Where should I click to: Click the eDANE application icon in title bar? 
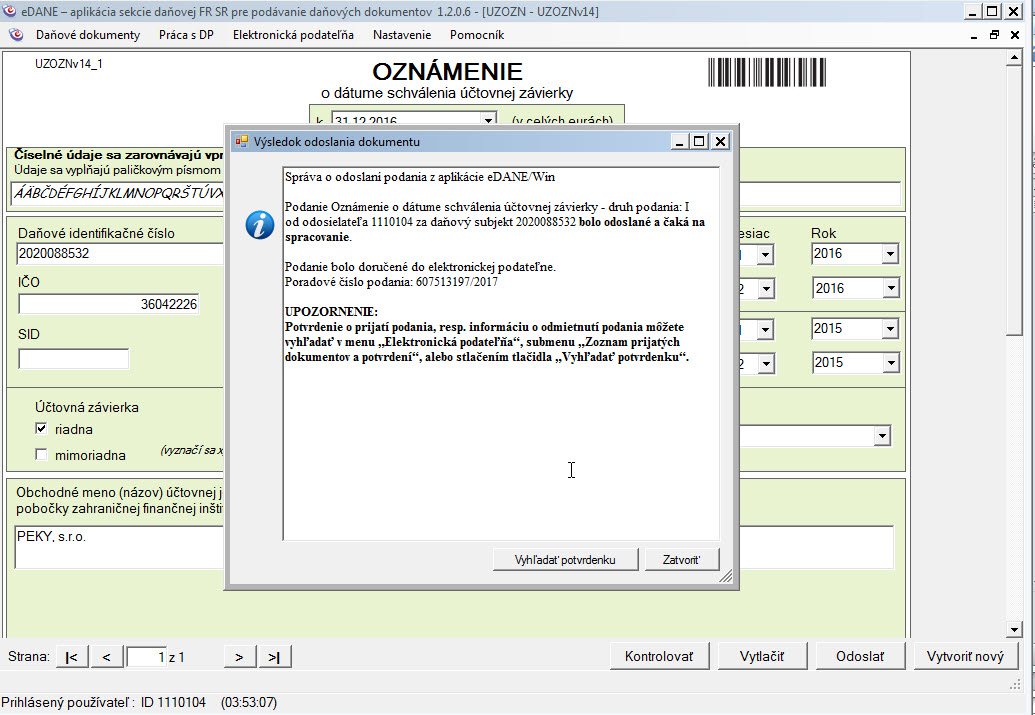[x=10, y=11]
